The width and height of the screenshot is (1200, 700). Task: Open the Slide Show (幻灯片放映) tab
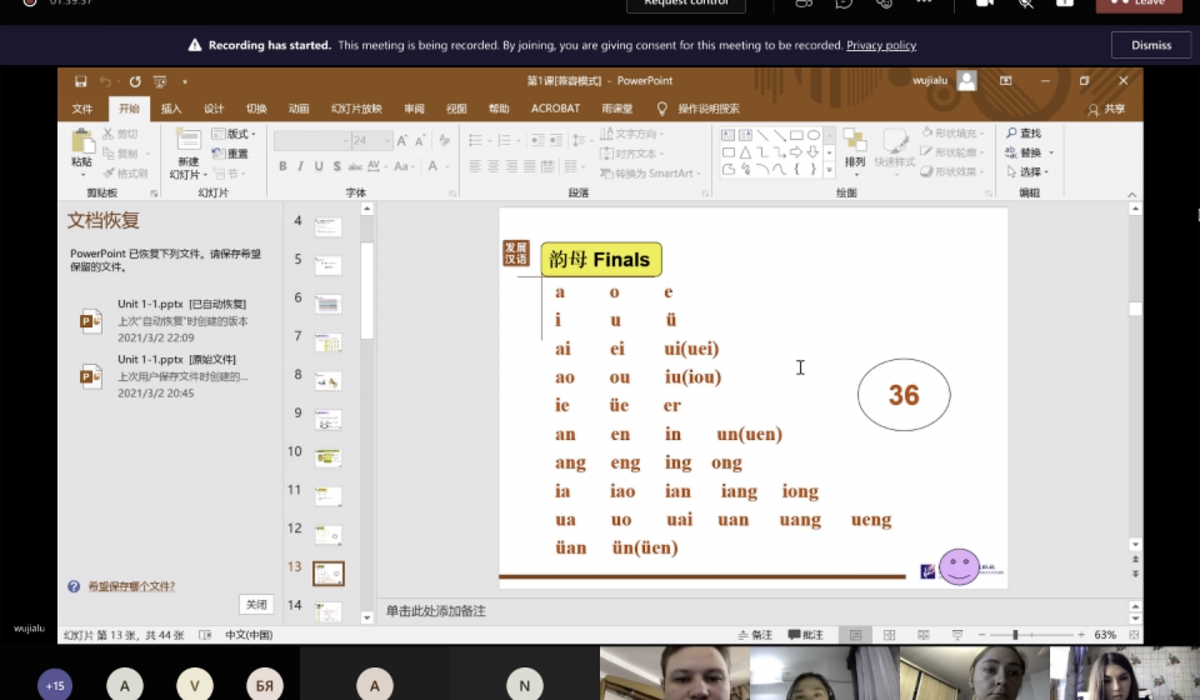357,109
